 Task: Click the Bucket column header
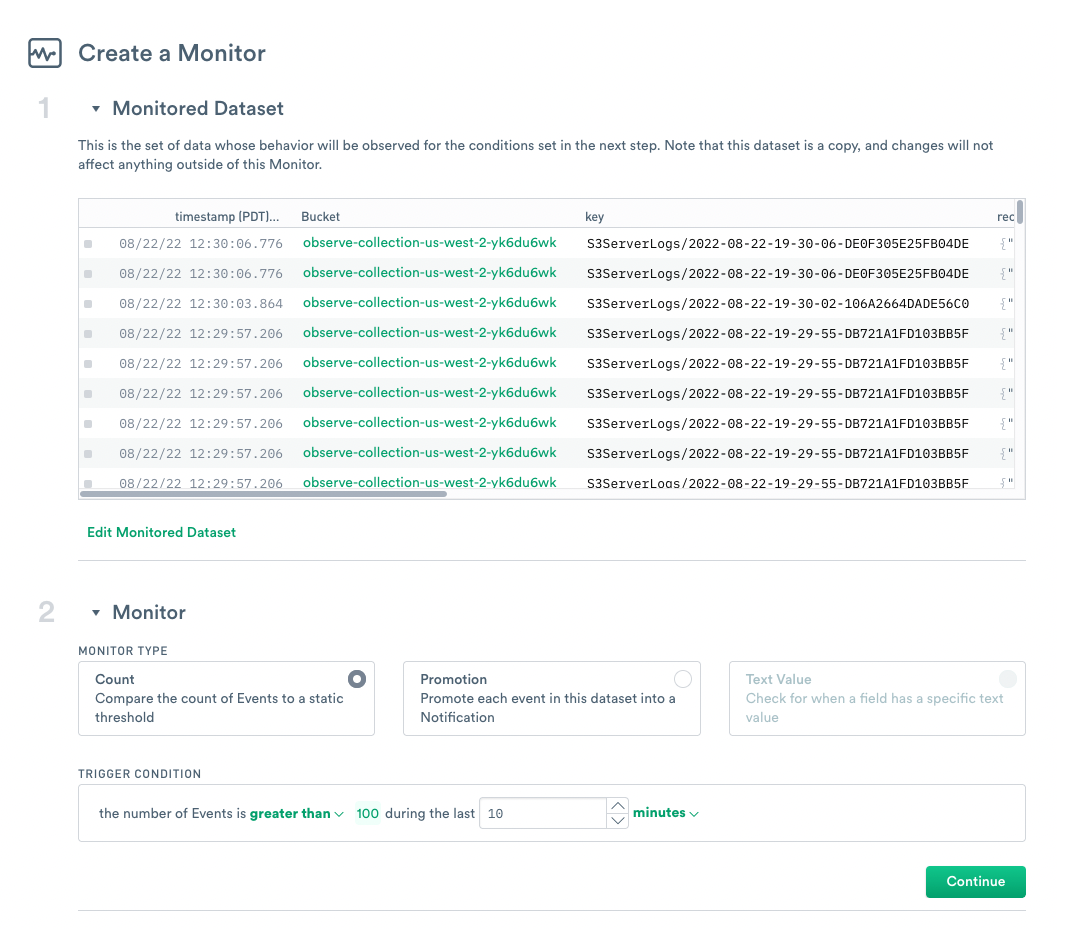320,217
